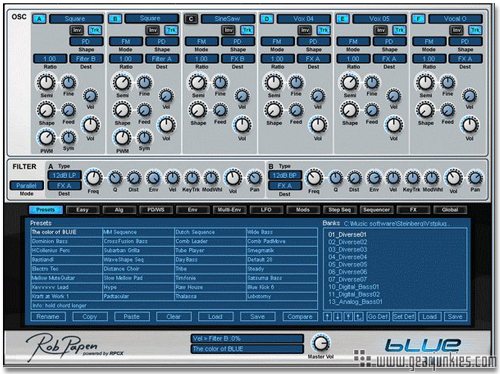Adjust Filter A Pan knob
500x374 pixels.
point(254,178)
